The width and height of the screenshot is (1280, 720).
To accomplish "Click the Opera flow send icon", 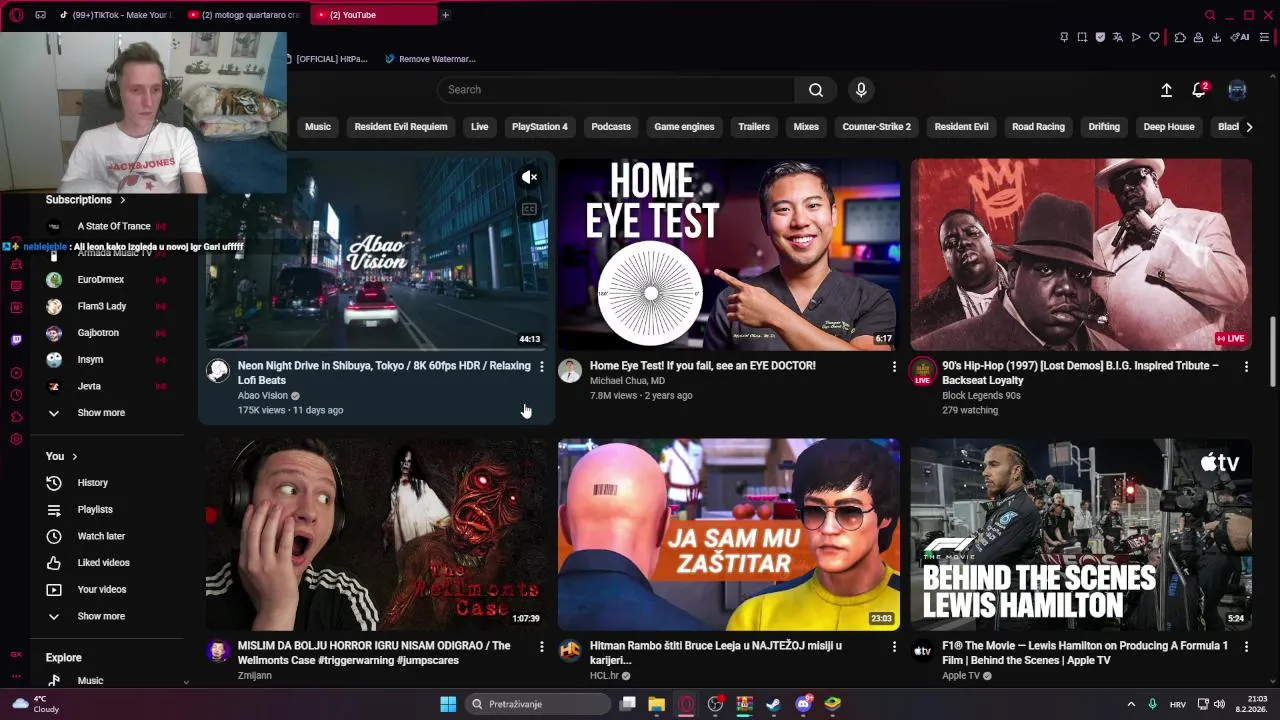I will (x=1136, y=37).
